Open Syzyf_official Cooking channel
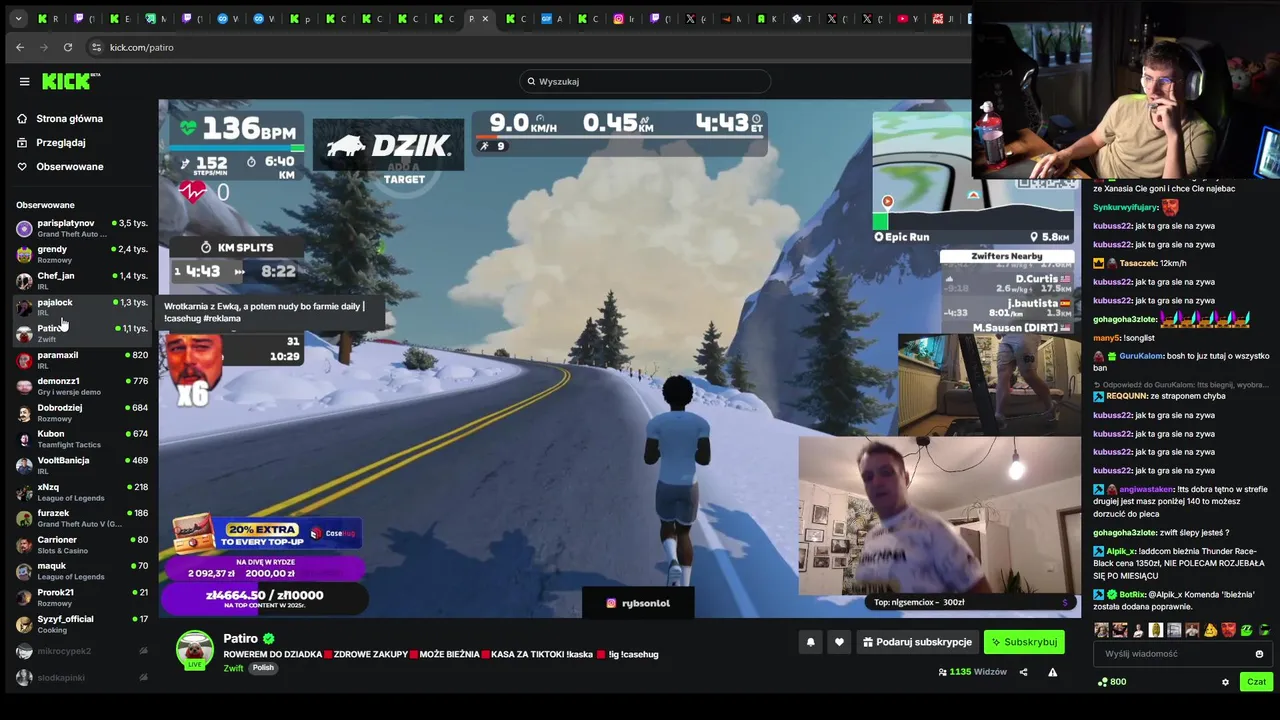The image size is (1280, 720). pyautogui.click(x=80, y=624)
